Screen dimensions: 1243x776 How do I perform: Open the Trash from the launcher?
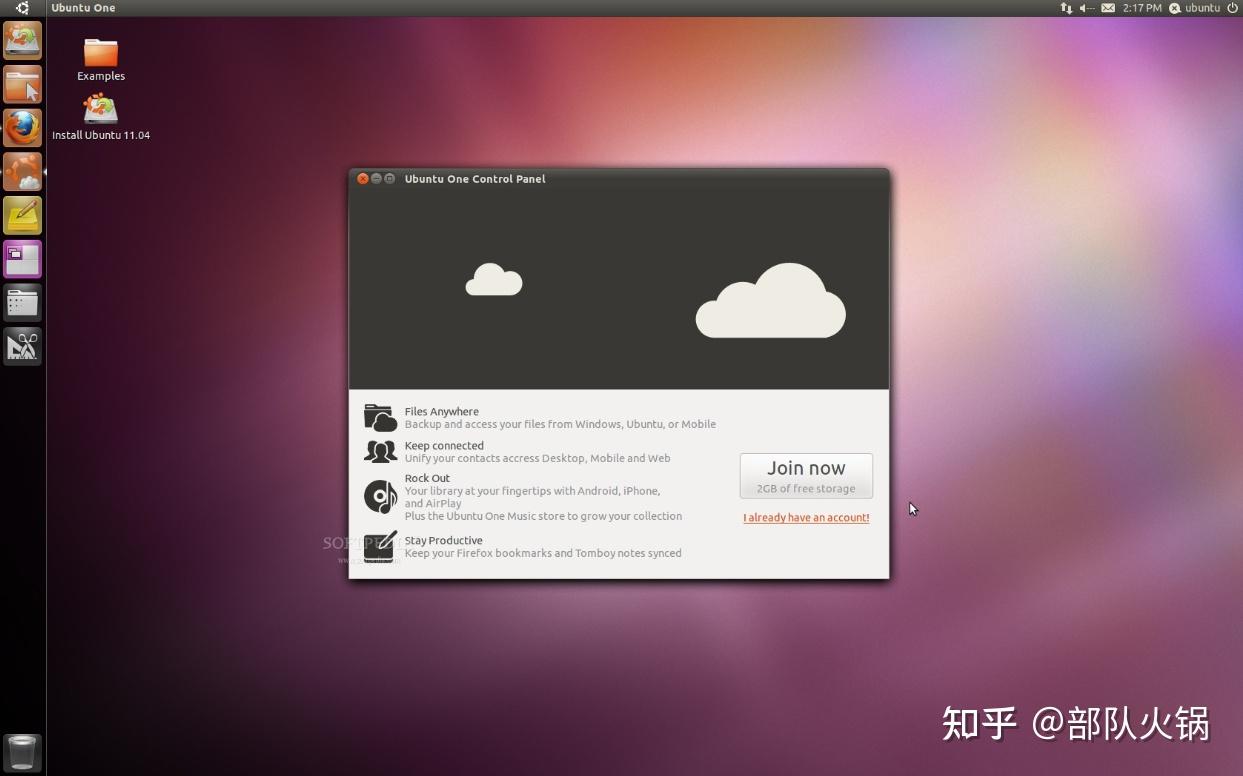pos(22,752)
